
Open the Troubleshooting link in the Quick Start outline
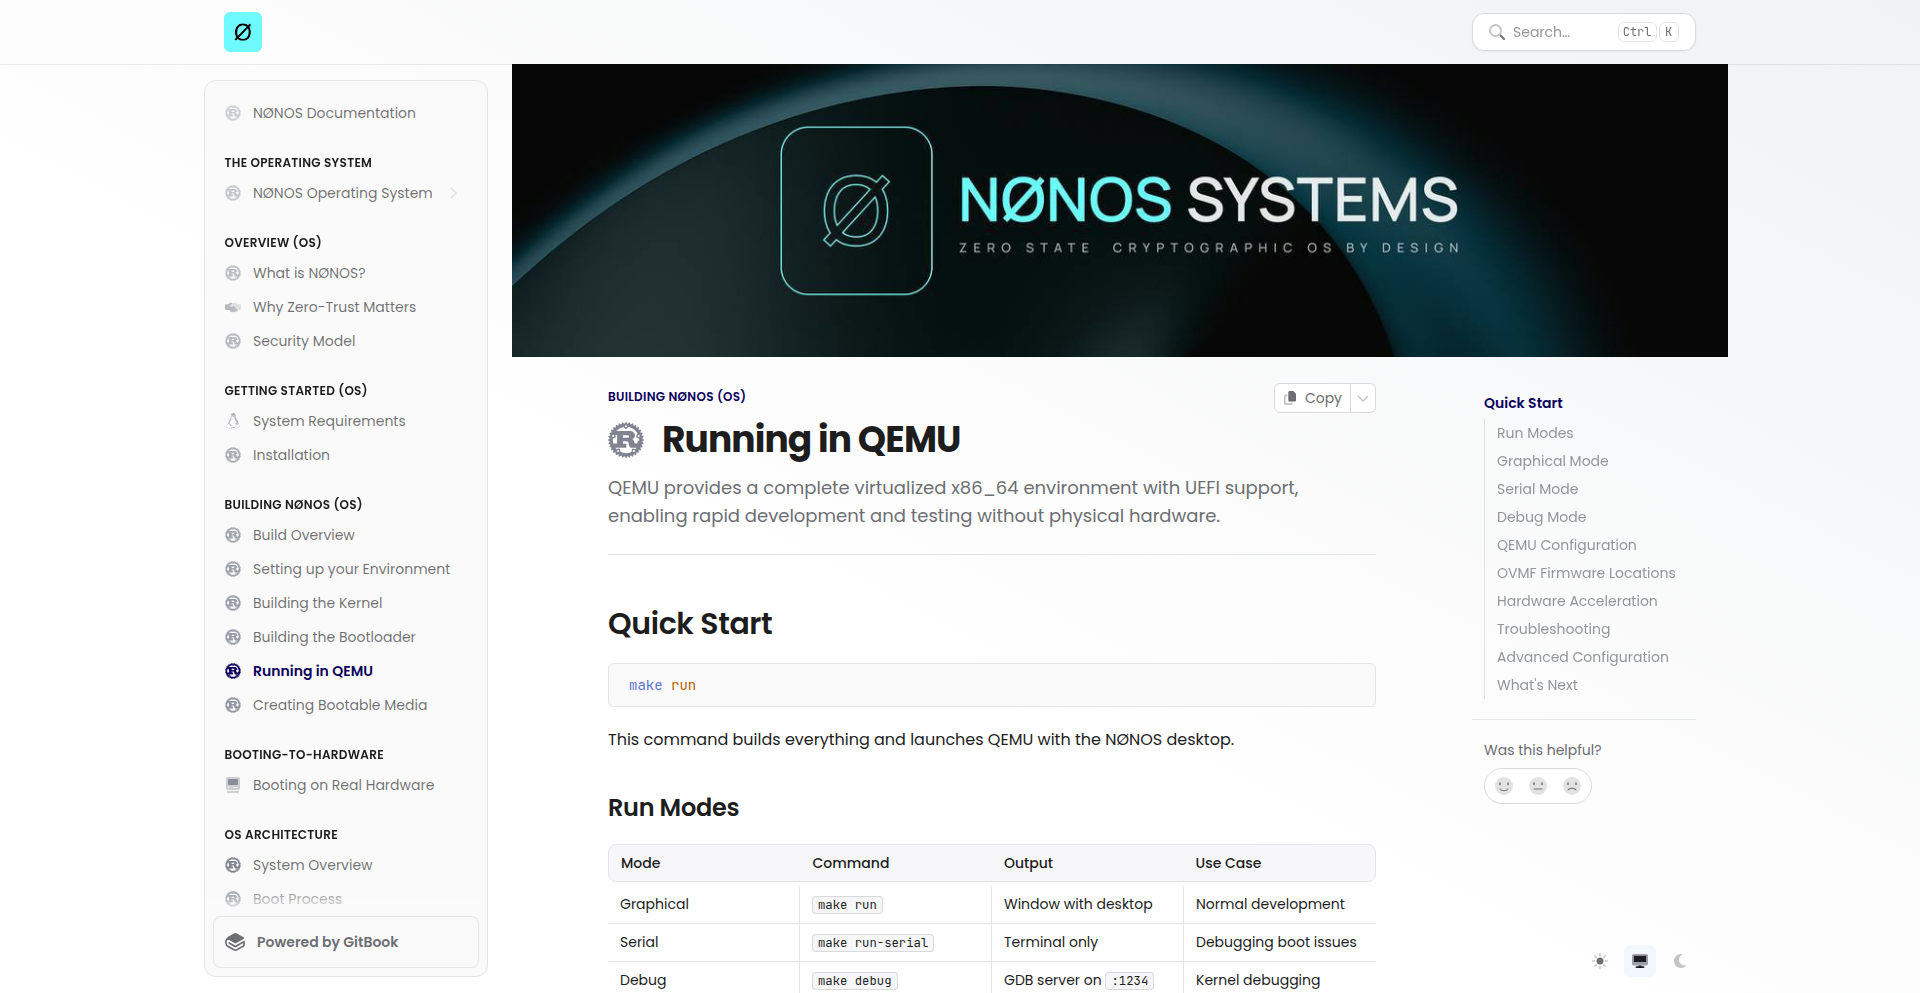tap(1553, 629)
